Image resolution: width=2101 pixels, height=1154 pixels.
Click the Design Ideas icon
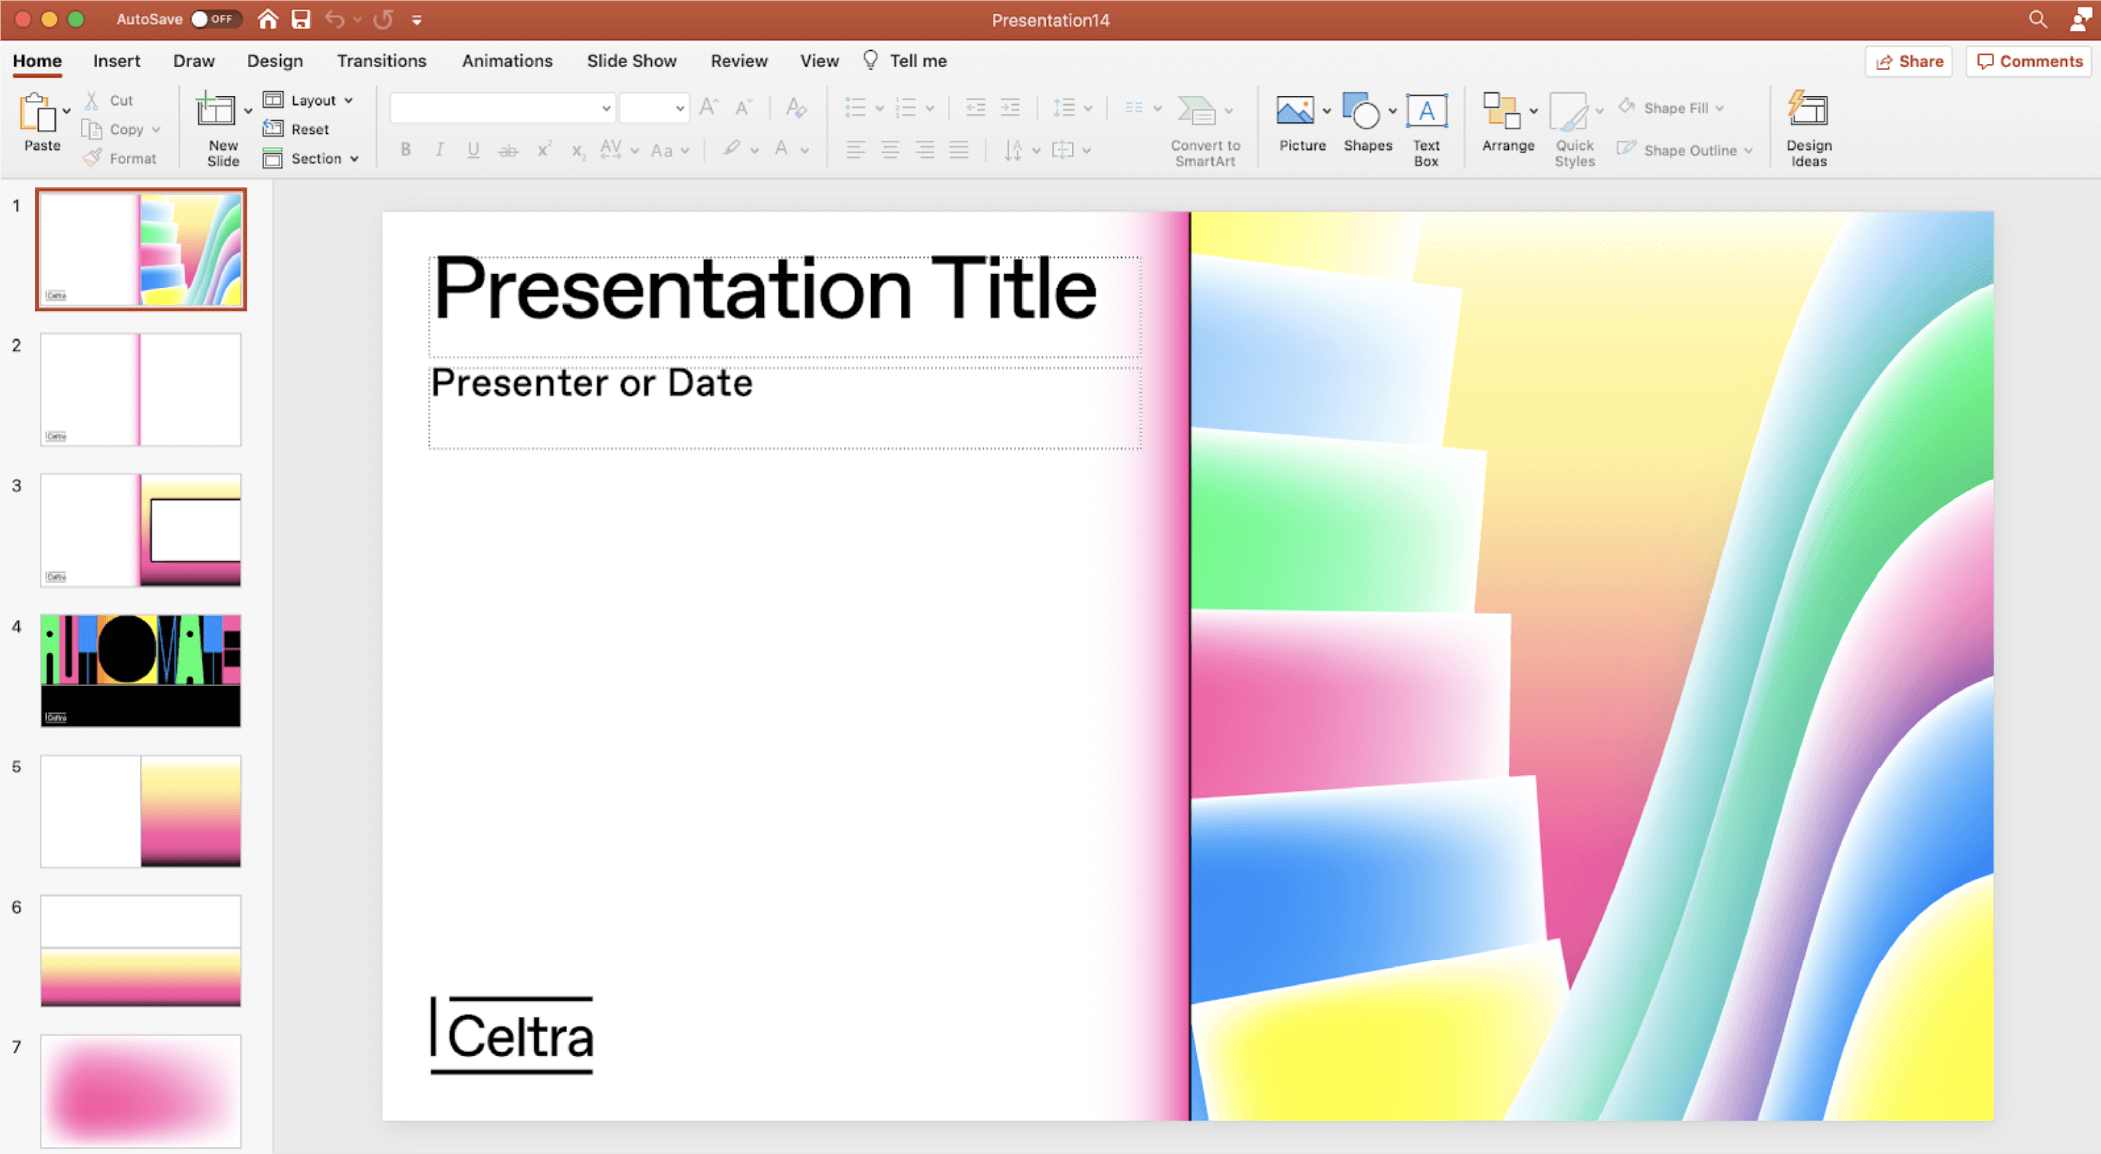(1808, 111)
